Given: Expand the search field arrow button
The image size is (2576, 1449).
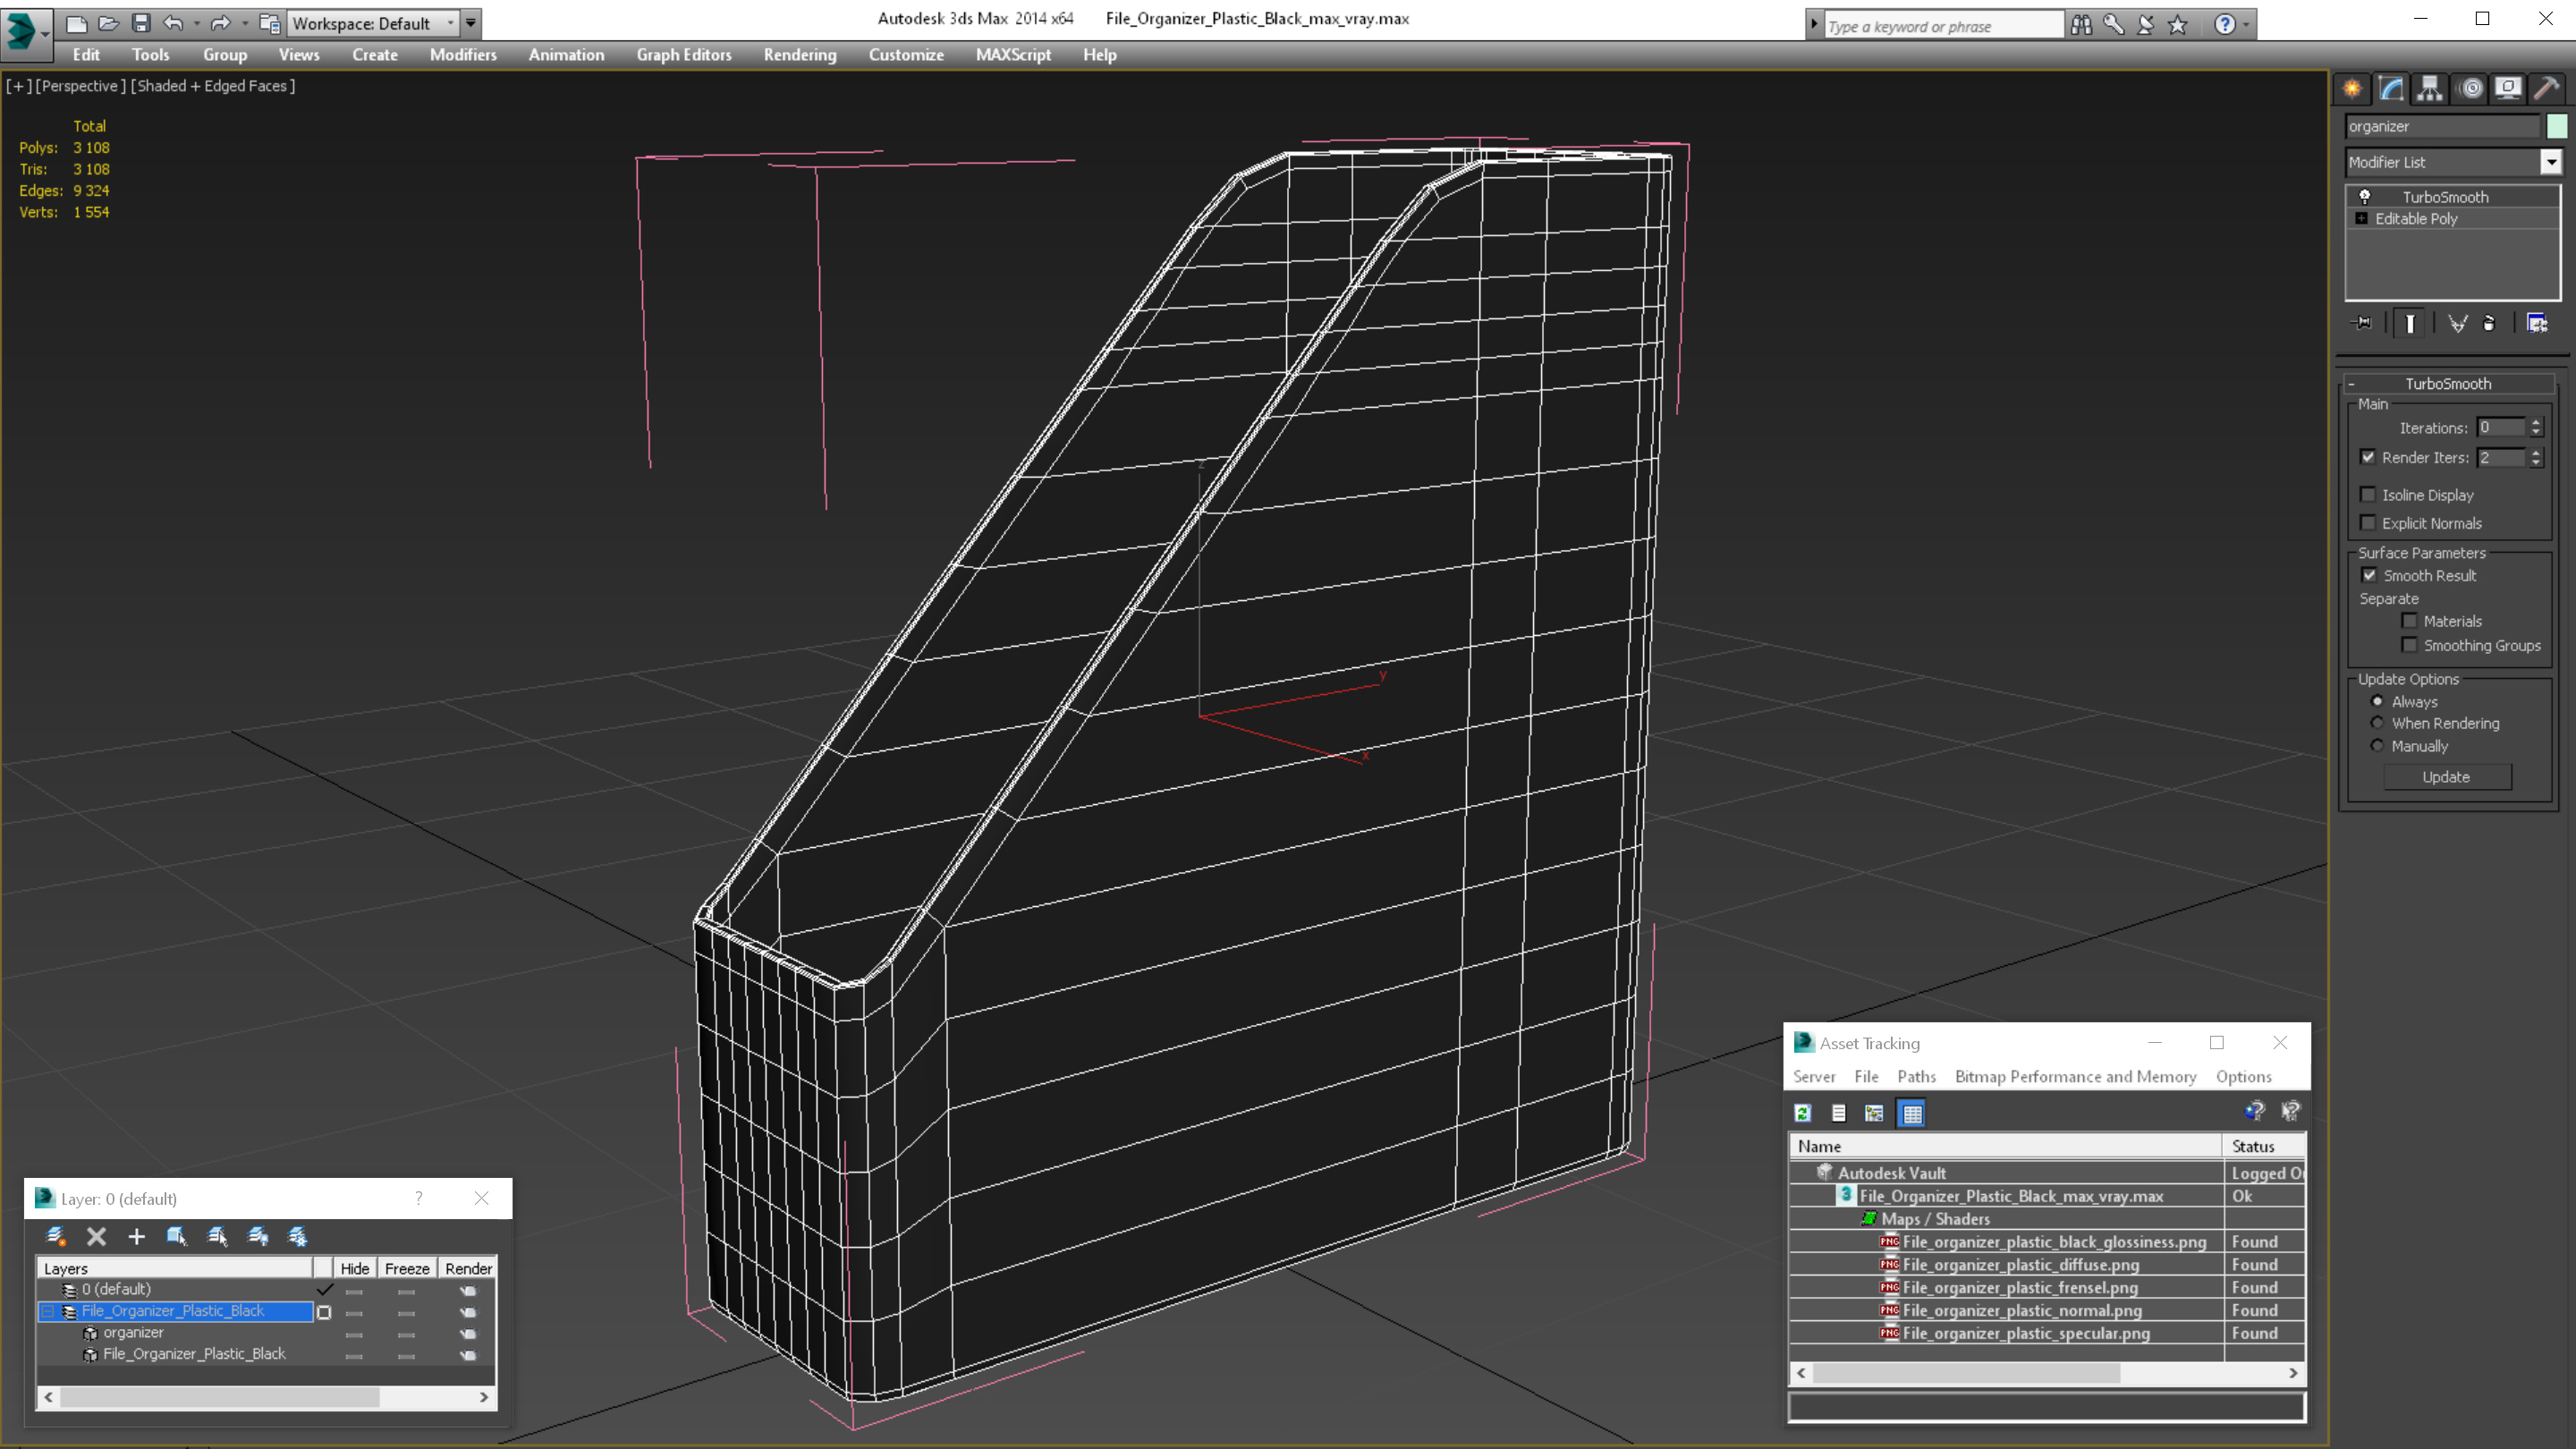Looking at the screenshot, I should [x=1814, y=24].
